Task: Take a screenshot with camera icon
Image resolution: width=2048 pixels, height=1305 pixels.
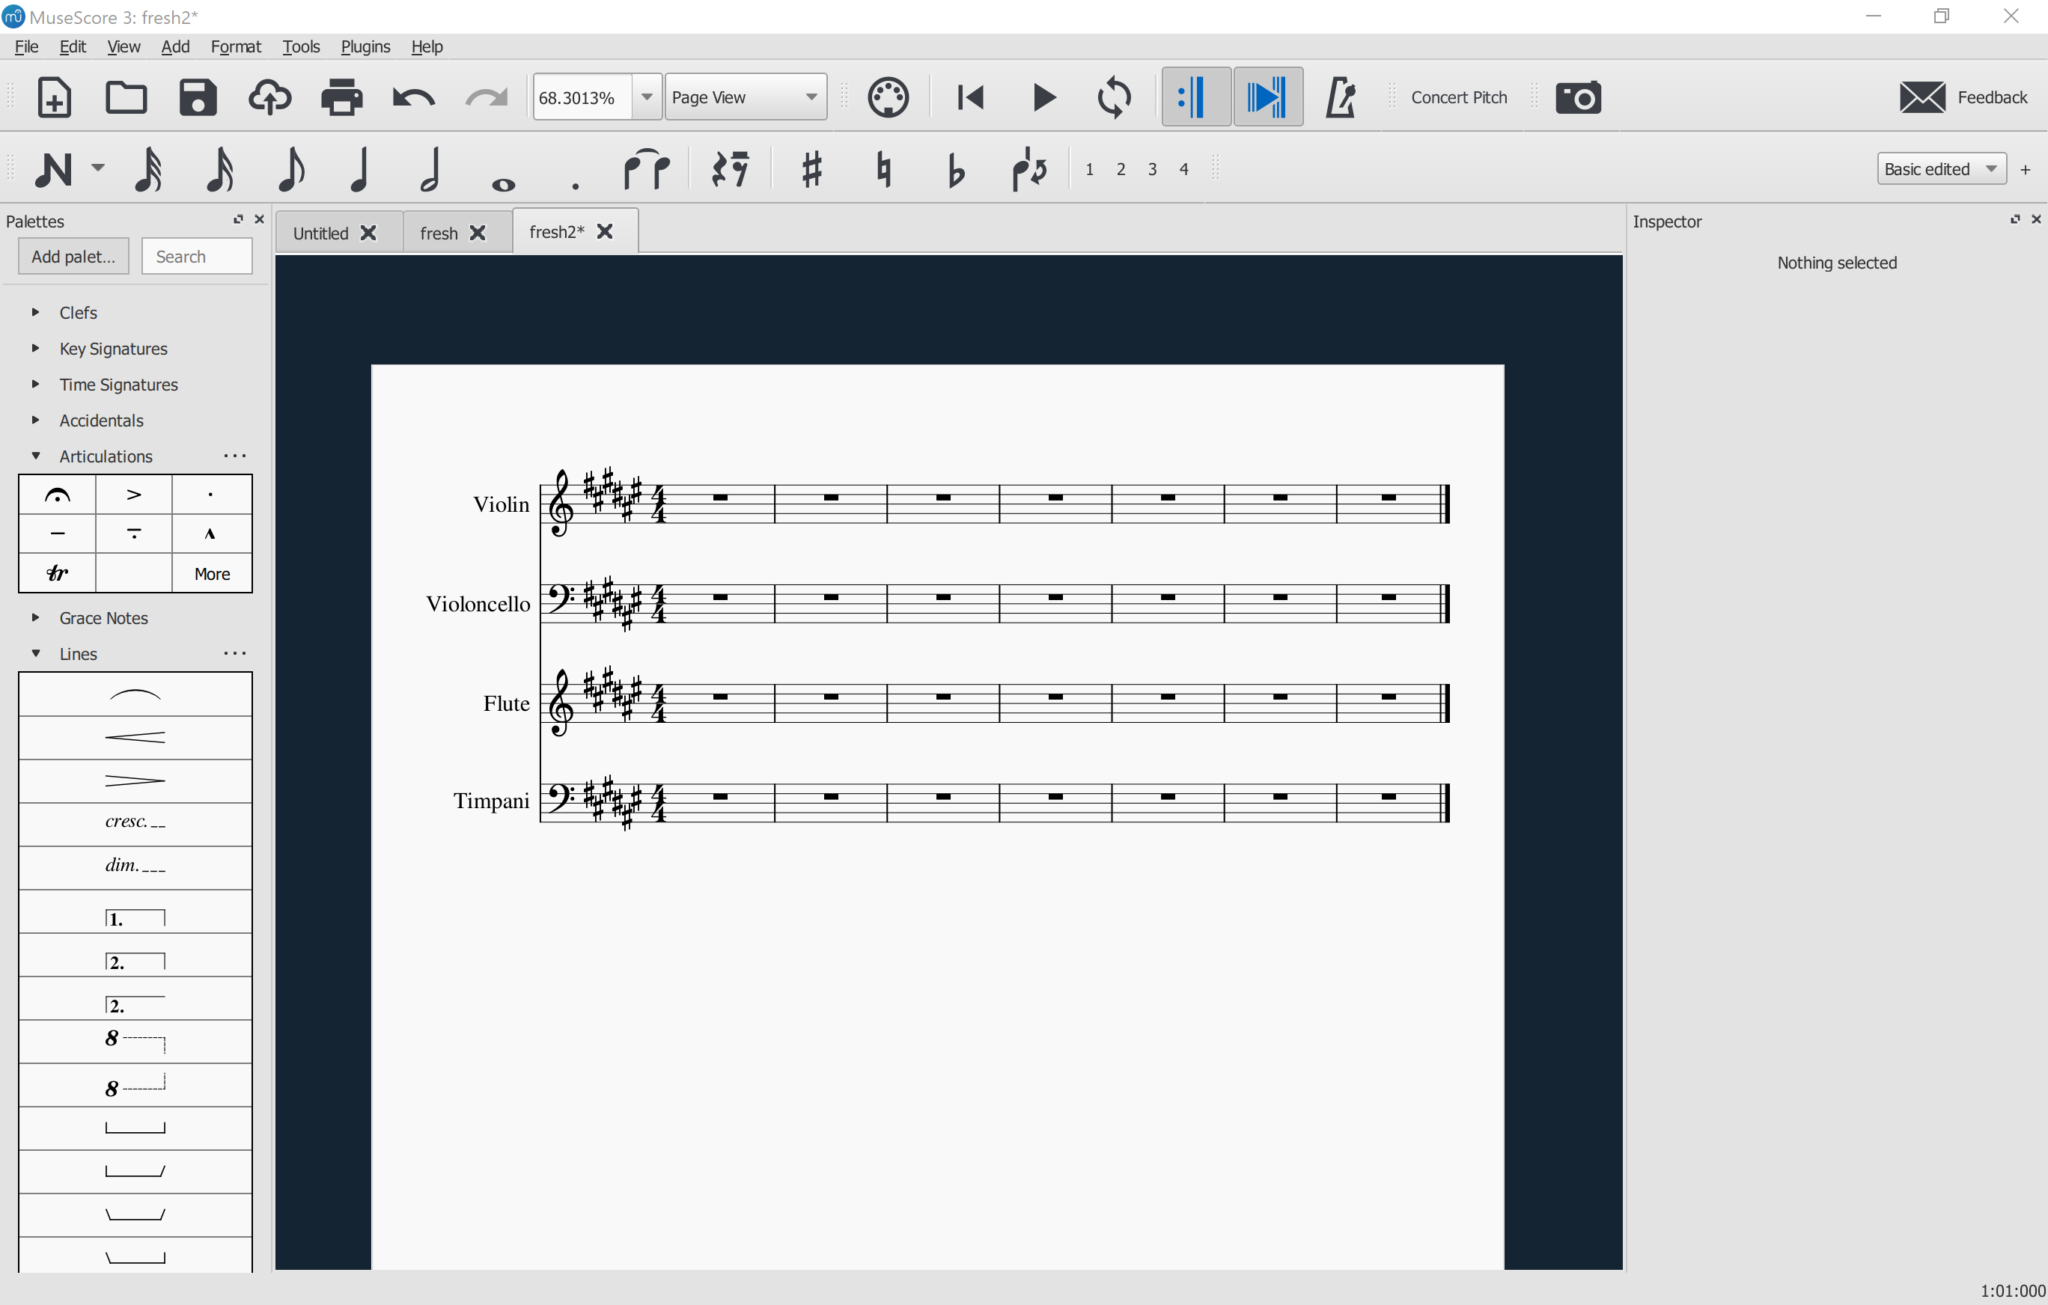Action: 1578,97
